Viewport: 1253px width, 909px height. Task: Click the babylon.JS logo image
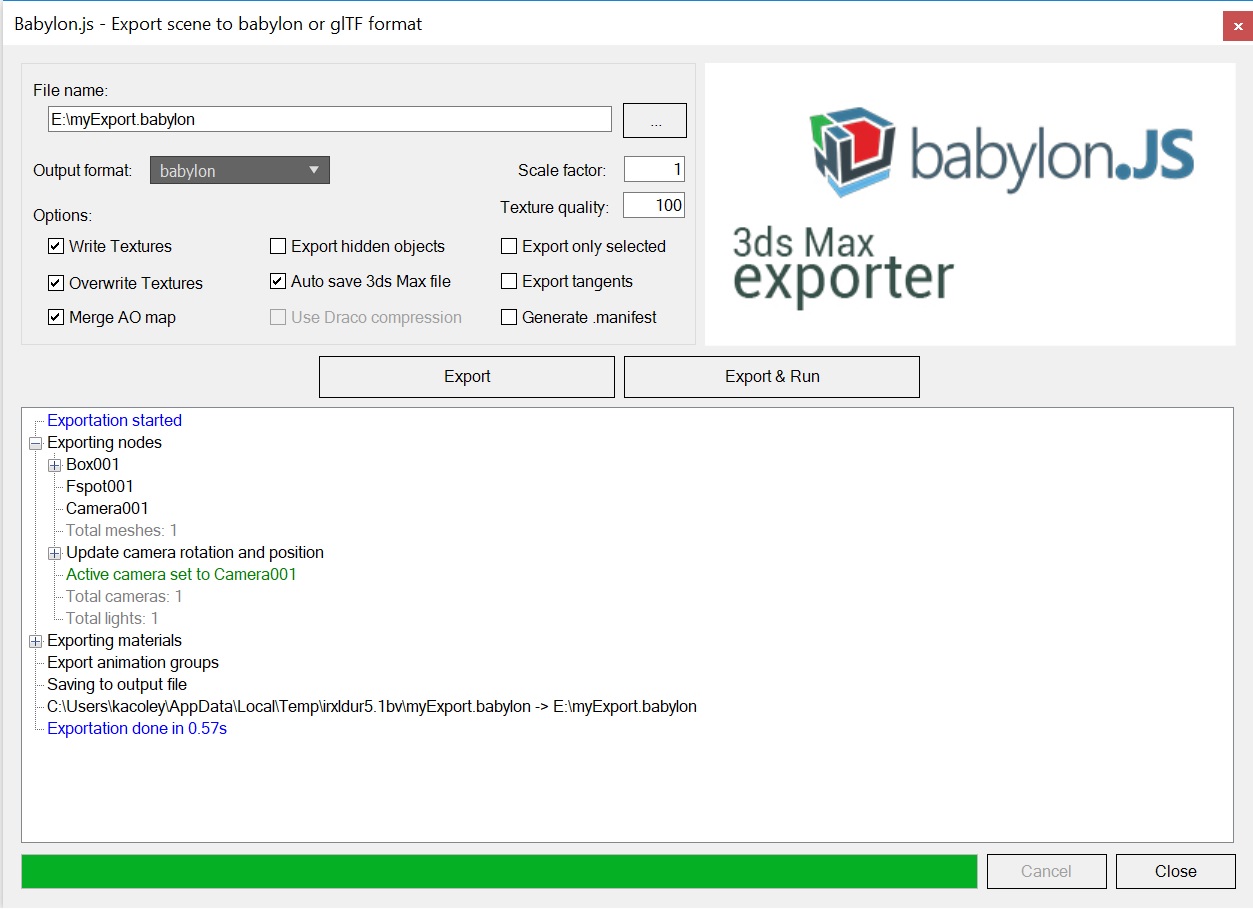pos(1001,152)
